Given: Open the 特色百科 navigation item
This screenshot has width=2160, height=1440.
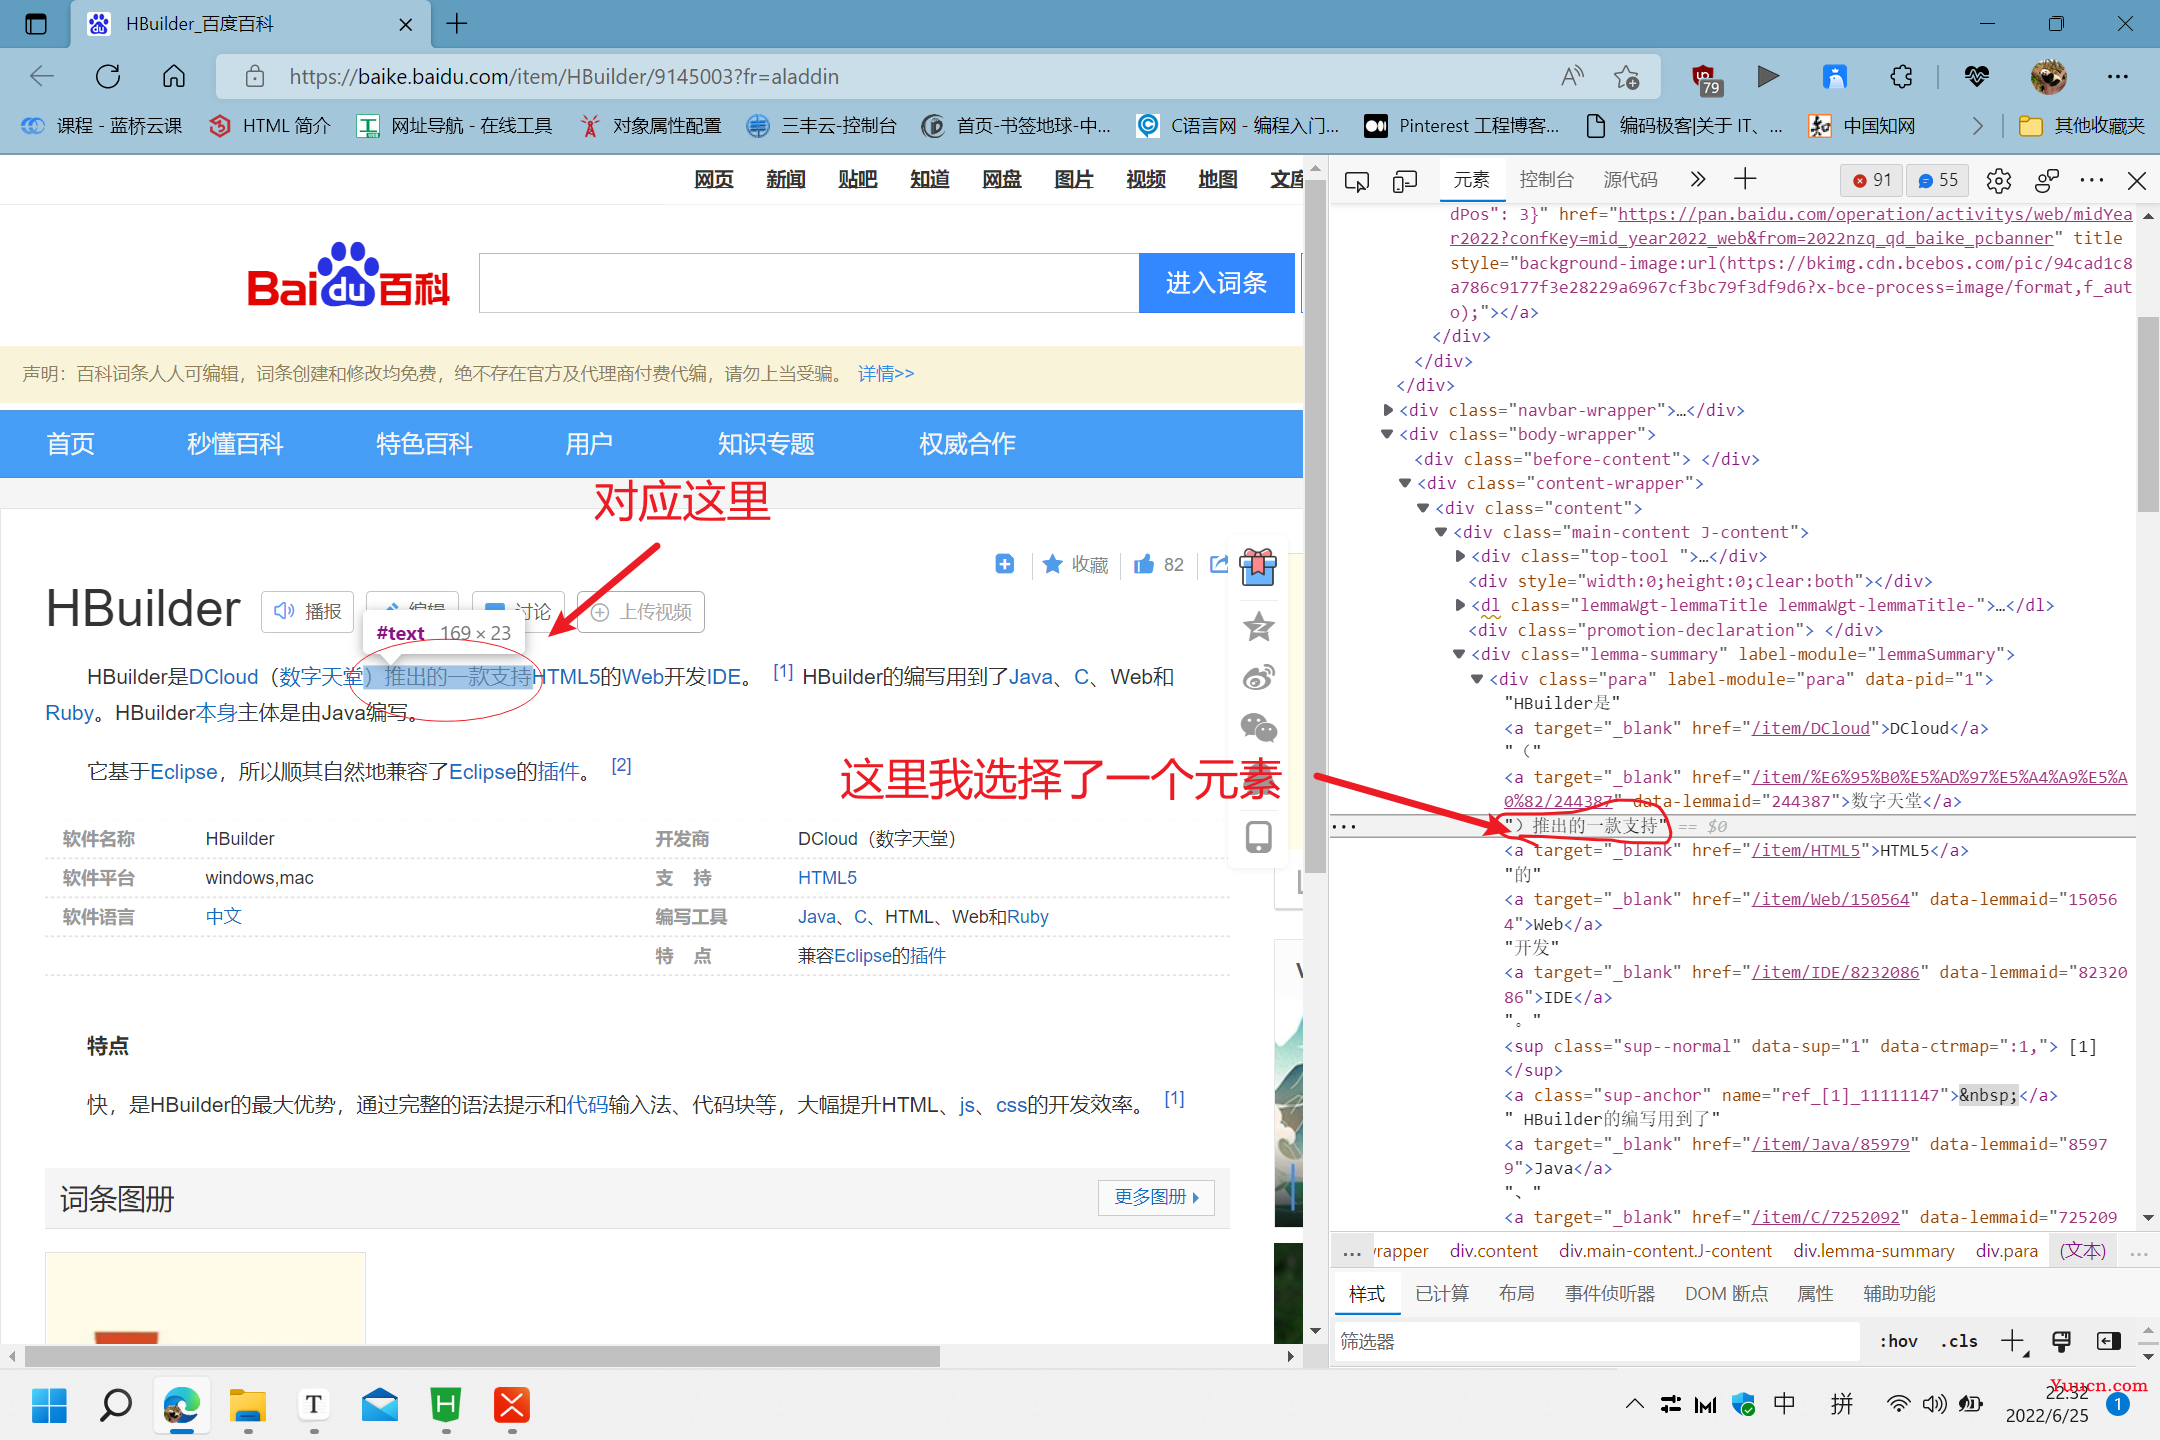Looking at the screenshot, I should [x=424, y=444].
